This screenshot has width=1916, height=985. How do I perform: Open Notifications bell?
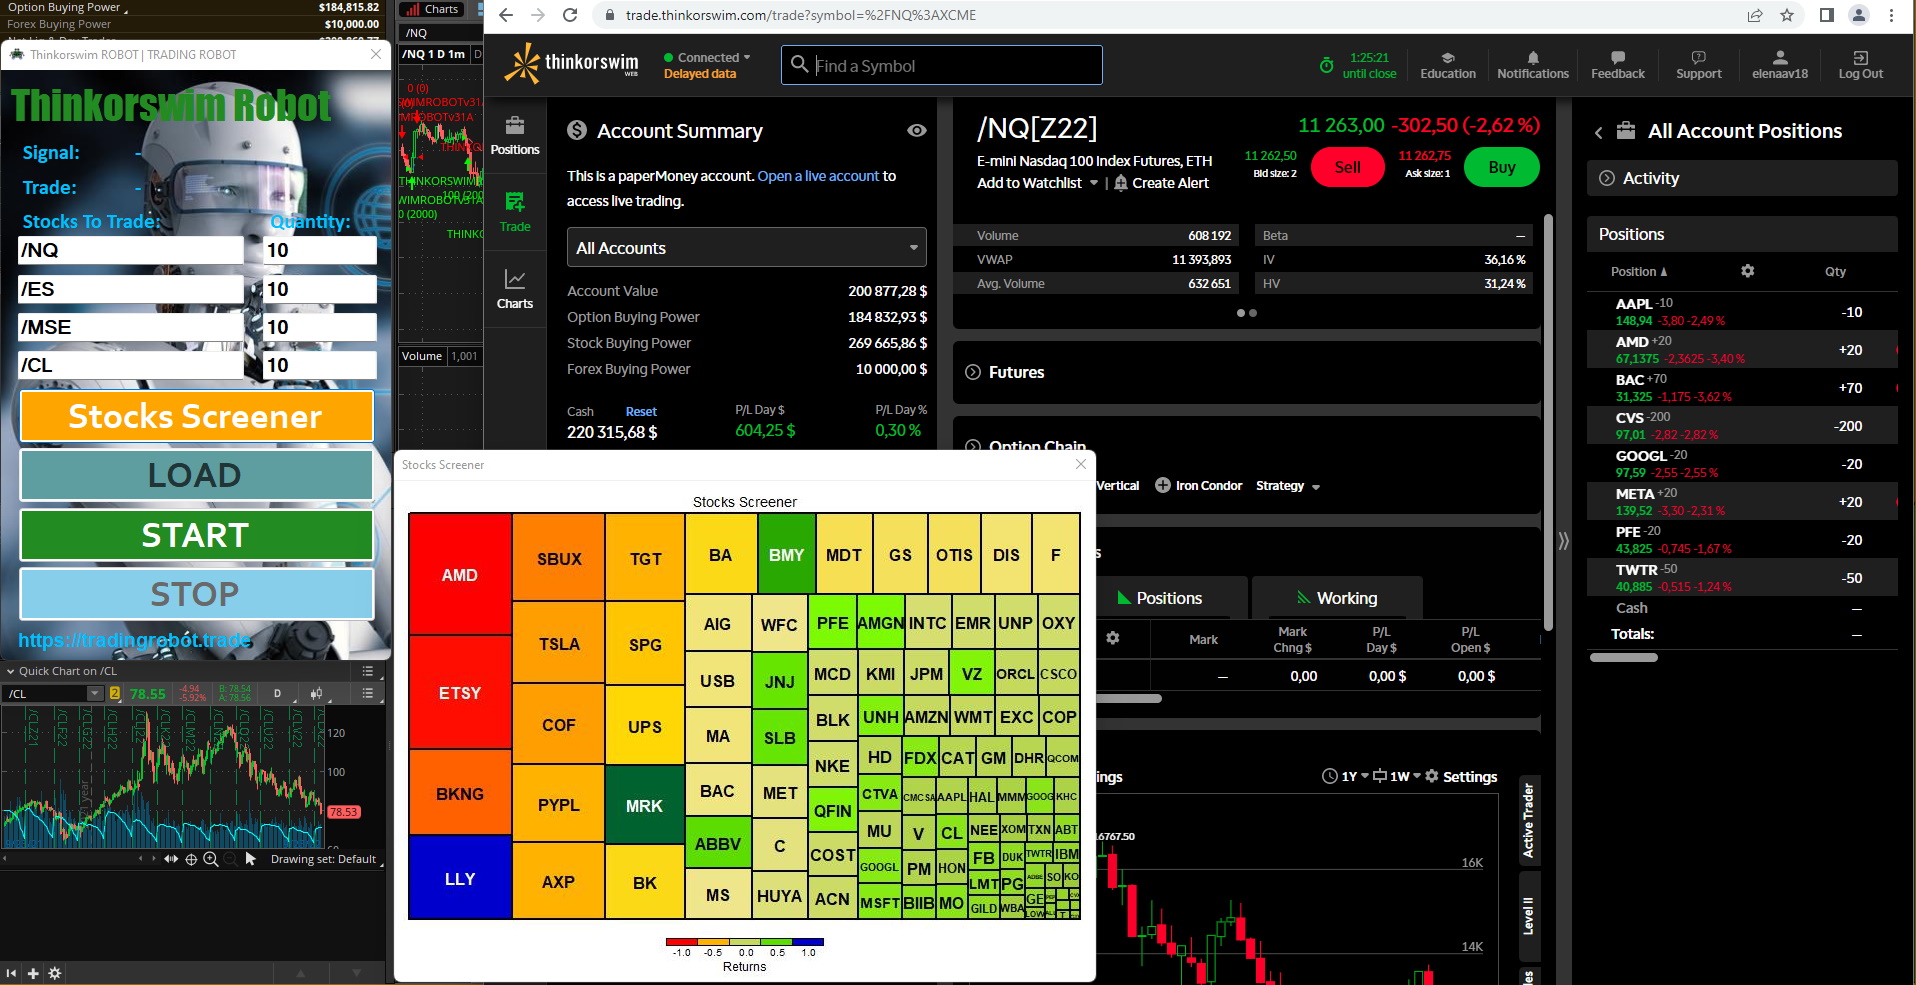tap(1532, 65)
